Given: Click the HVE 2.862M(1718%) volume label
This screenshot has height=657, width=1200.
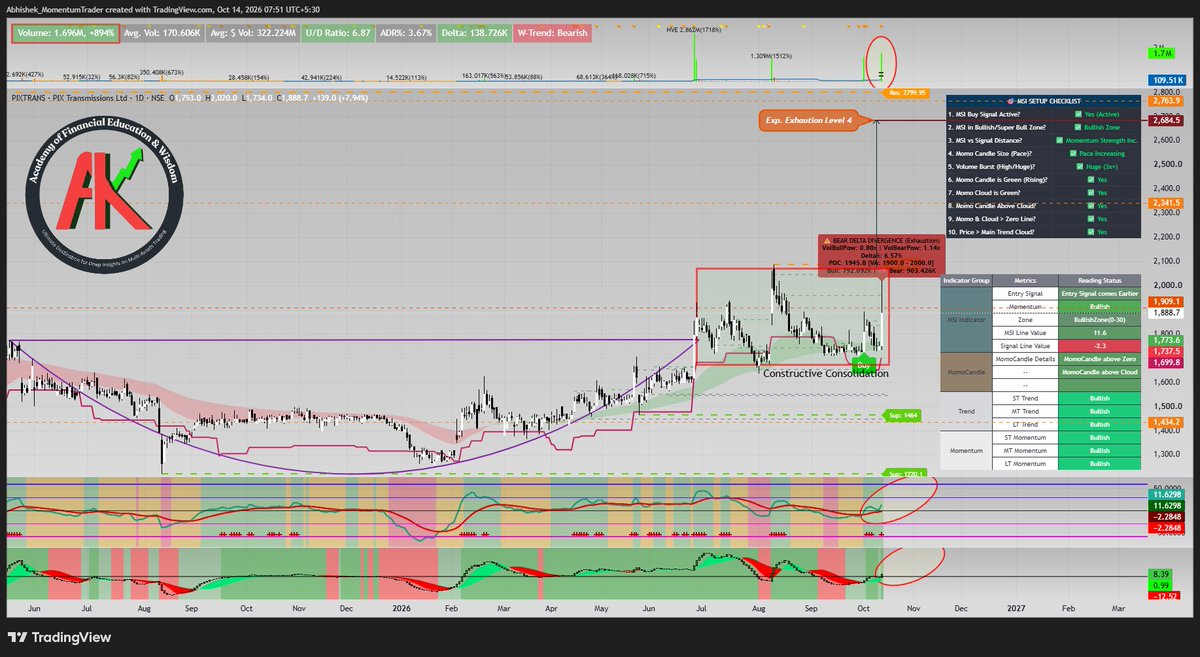Looking at the screenshot, I should click(x=693, y=31).
